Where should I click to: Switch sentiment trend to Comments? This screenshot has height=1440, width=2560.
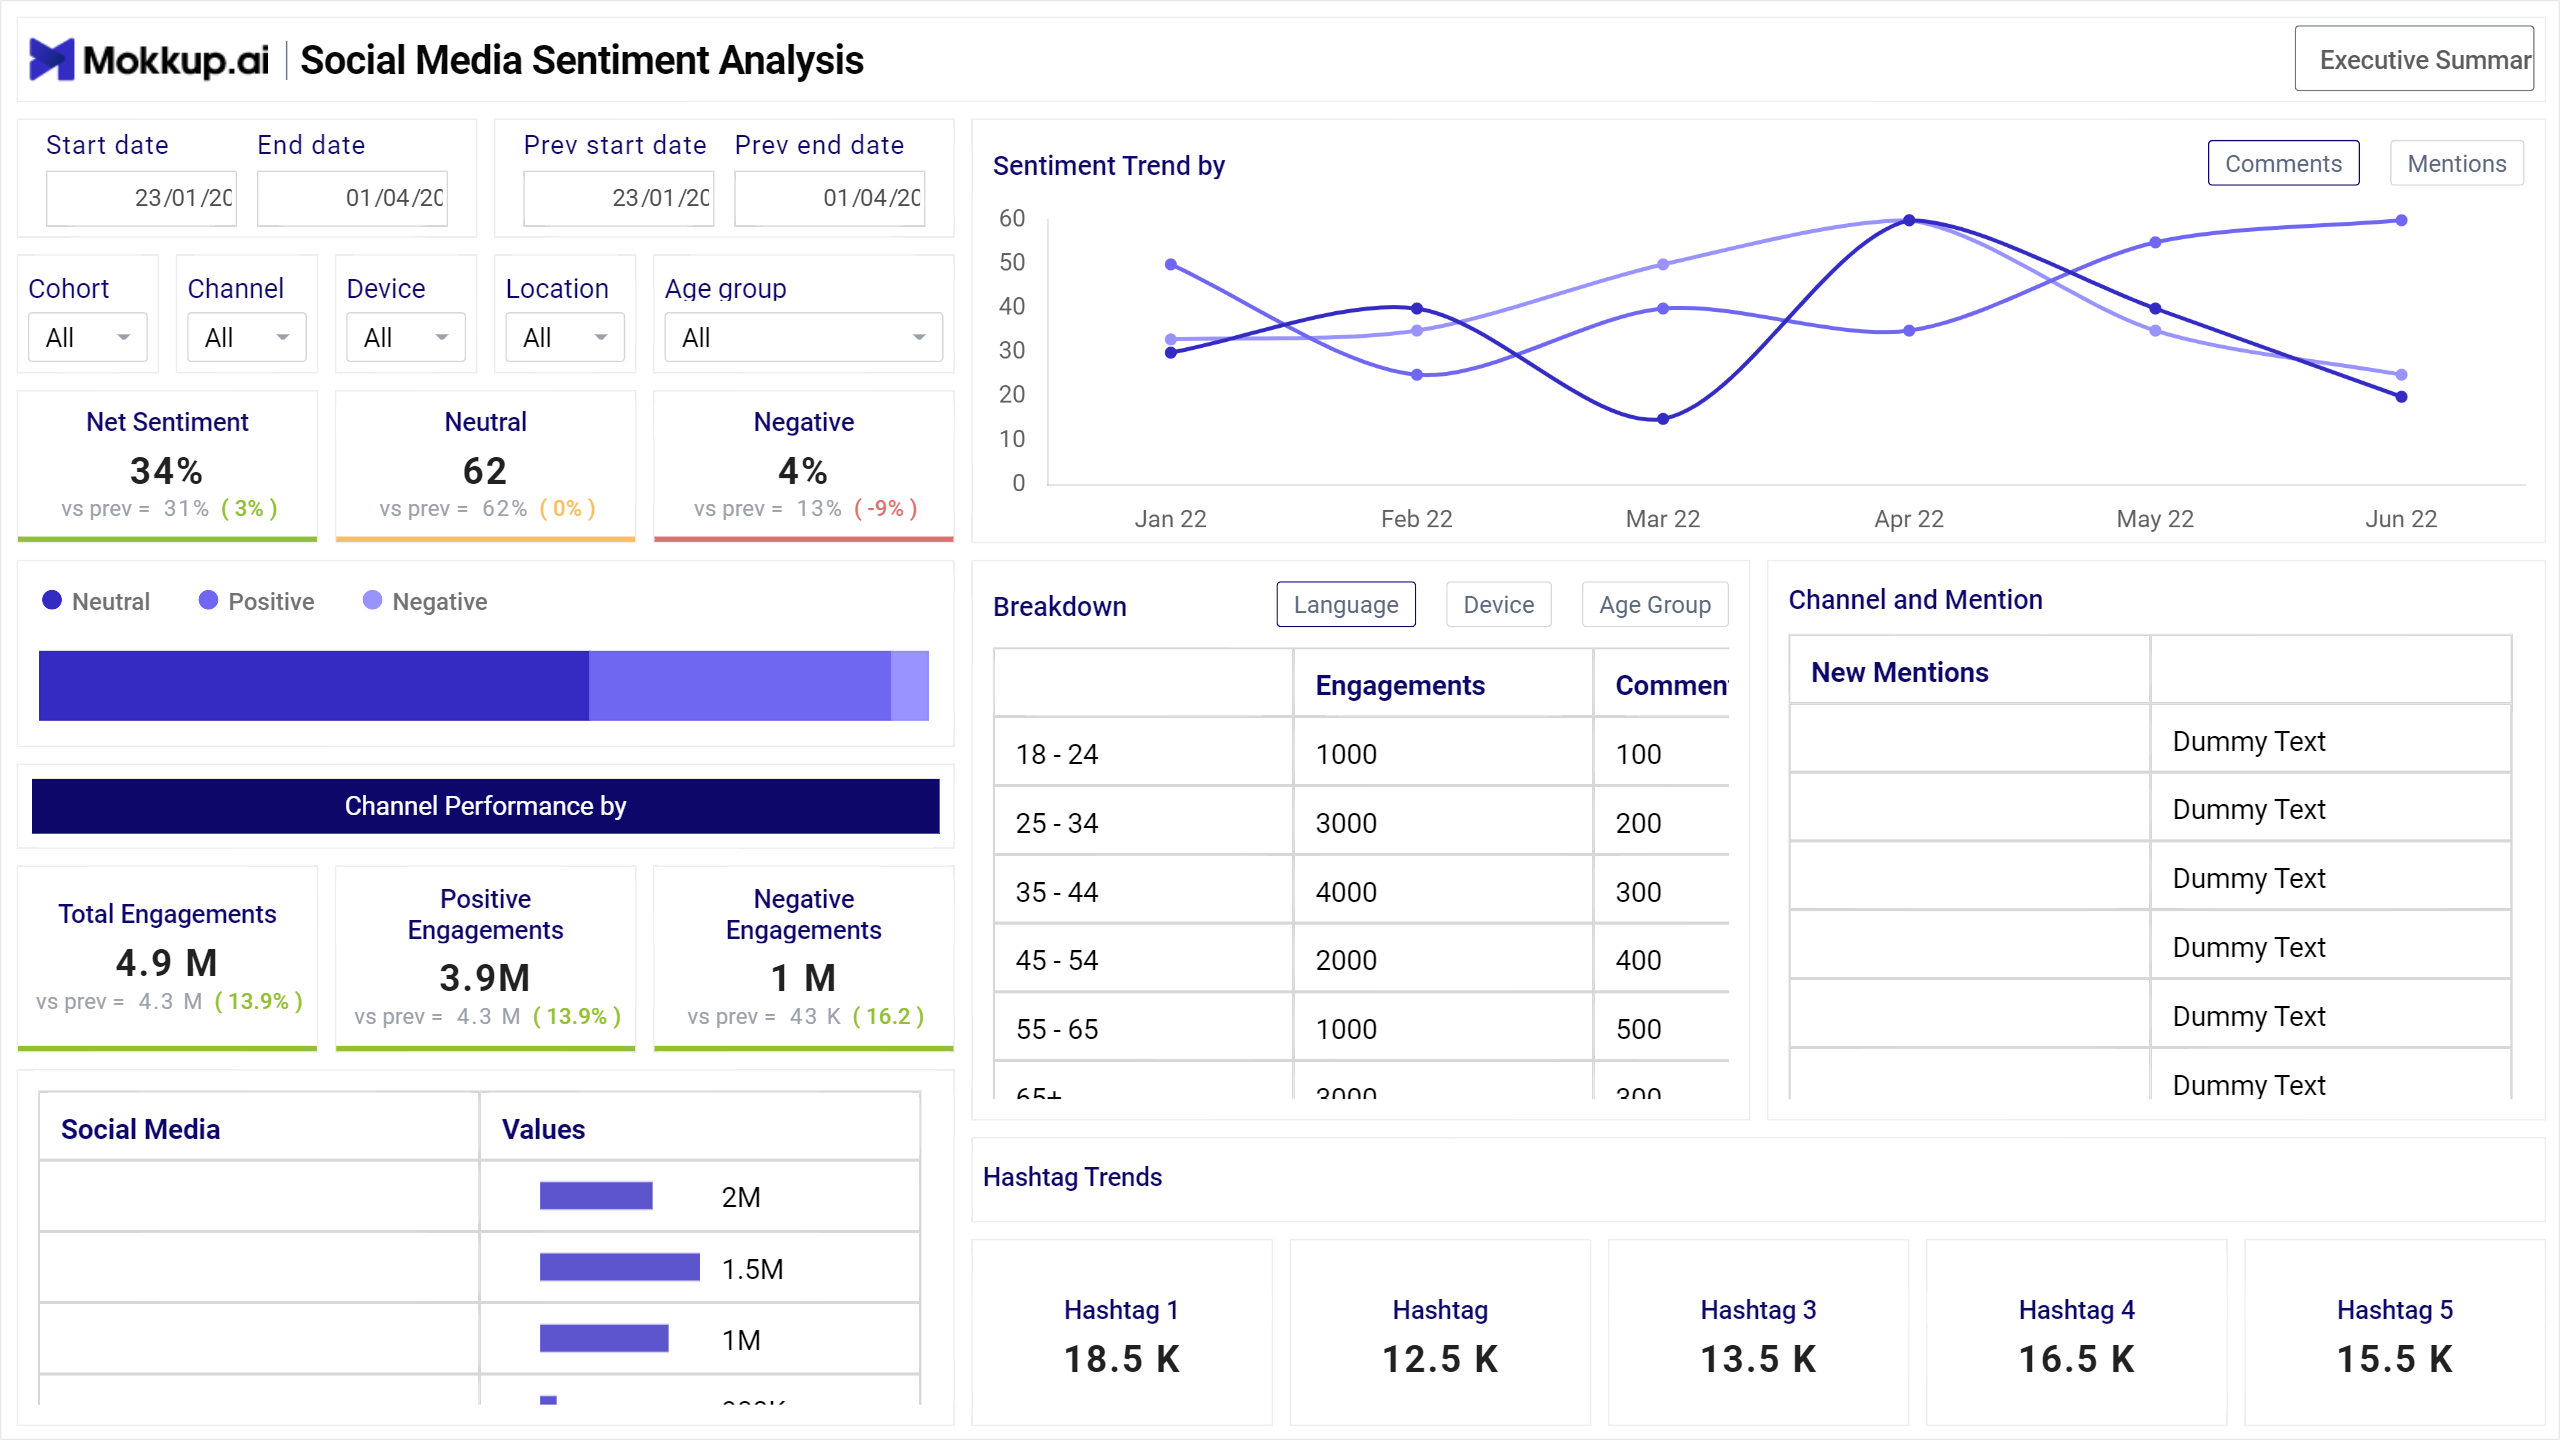coord(2283,163)
